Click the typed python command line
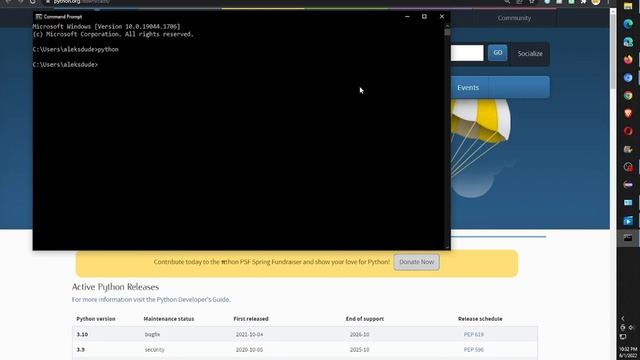 coord(76,49)
